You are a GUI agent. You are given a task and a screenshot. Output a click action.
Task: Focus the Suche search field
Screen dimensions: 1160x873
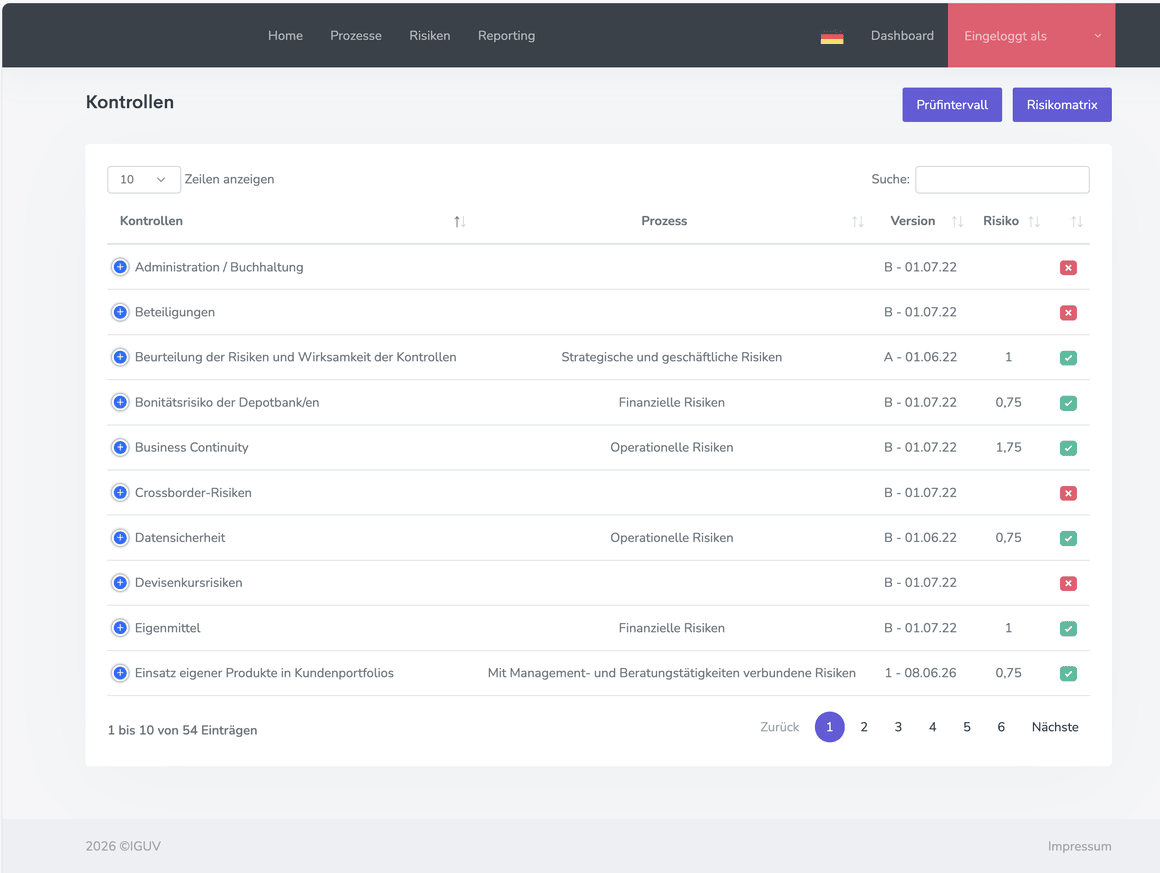tap(1002, 180)
